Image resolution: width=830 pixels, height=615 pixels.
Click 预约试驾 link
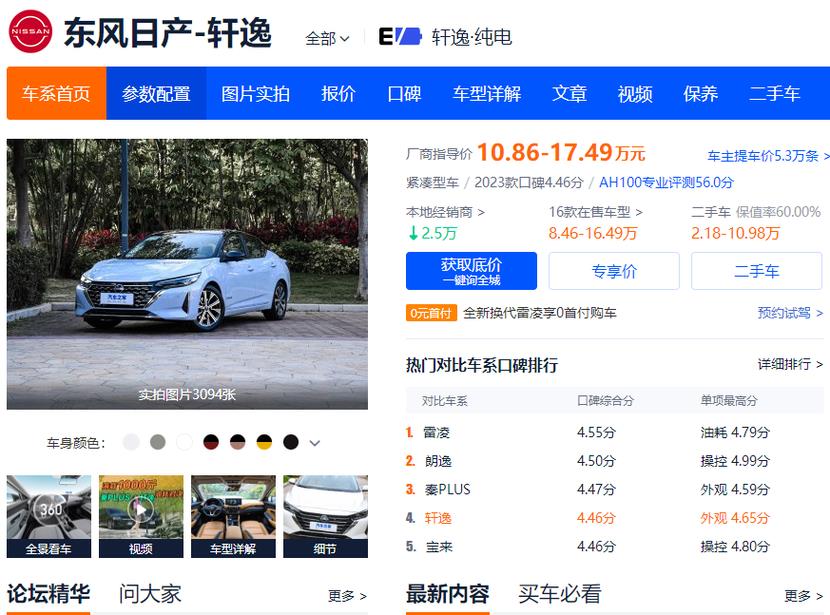coord(790,313)
